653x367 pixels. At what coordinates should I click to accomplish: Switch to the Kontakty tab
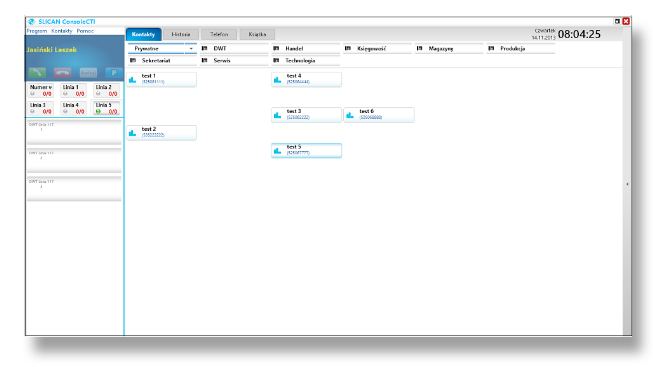143,34
